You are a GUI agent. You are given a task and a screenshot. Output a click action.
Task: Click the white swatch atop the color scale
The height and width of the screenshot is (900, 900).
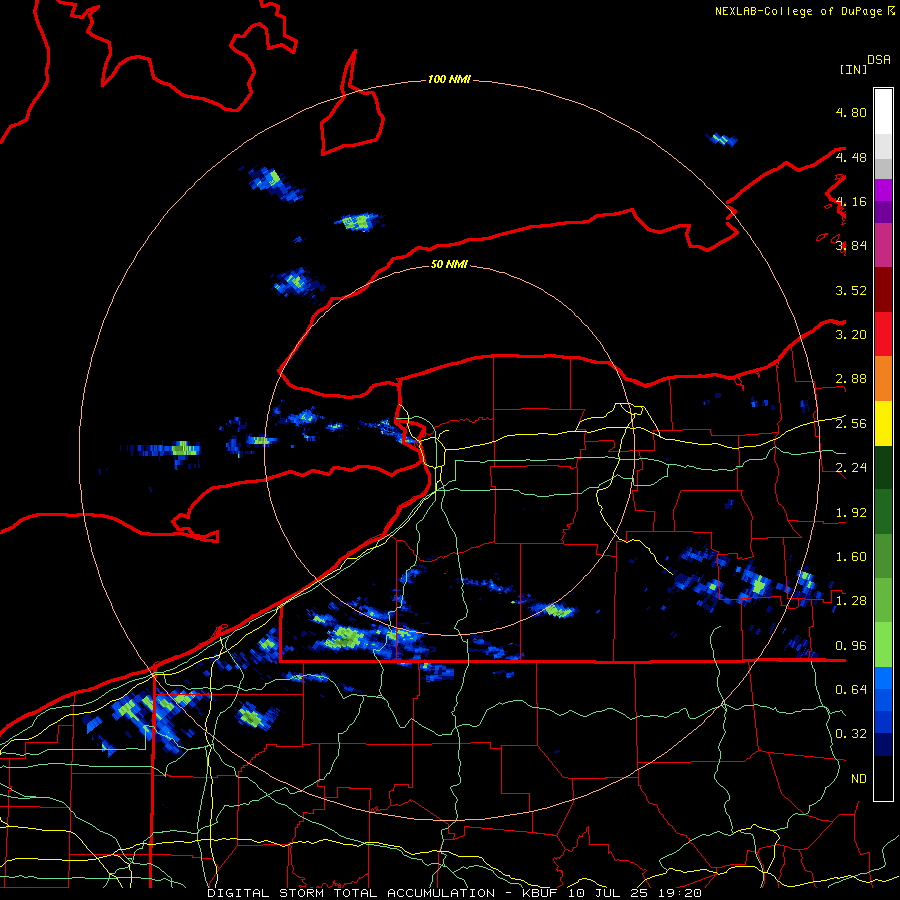(x=883, y=112)
